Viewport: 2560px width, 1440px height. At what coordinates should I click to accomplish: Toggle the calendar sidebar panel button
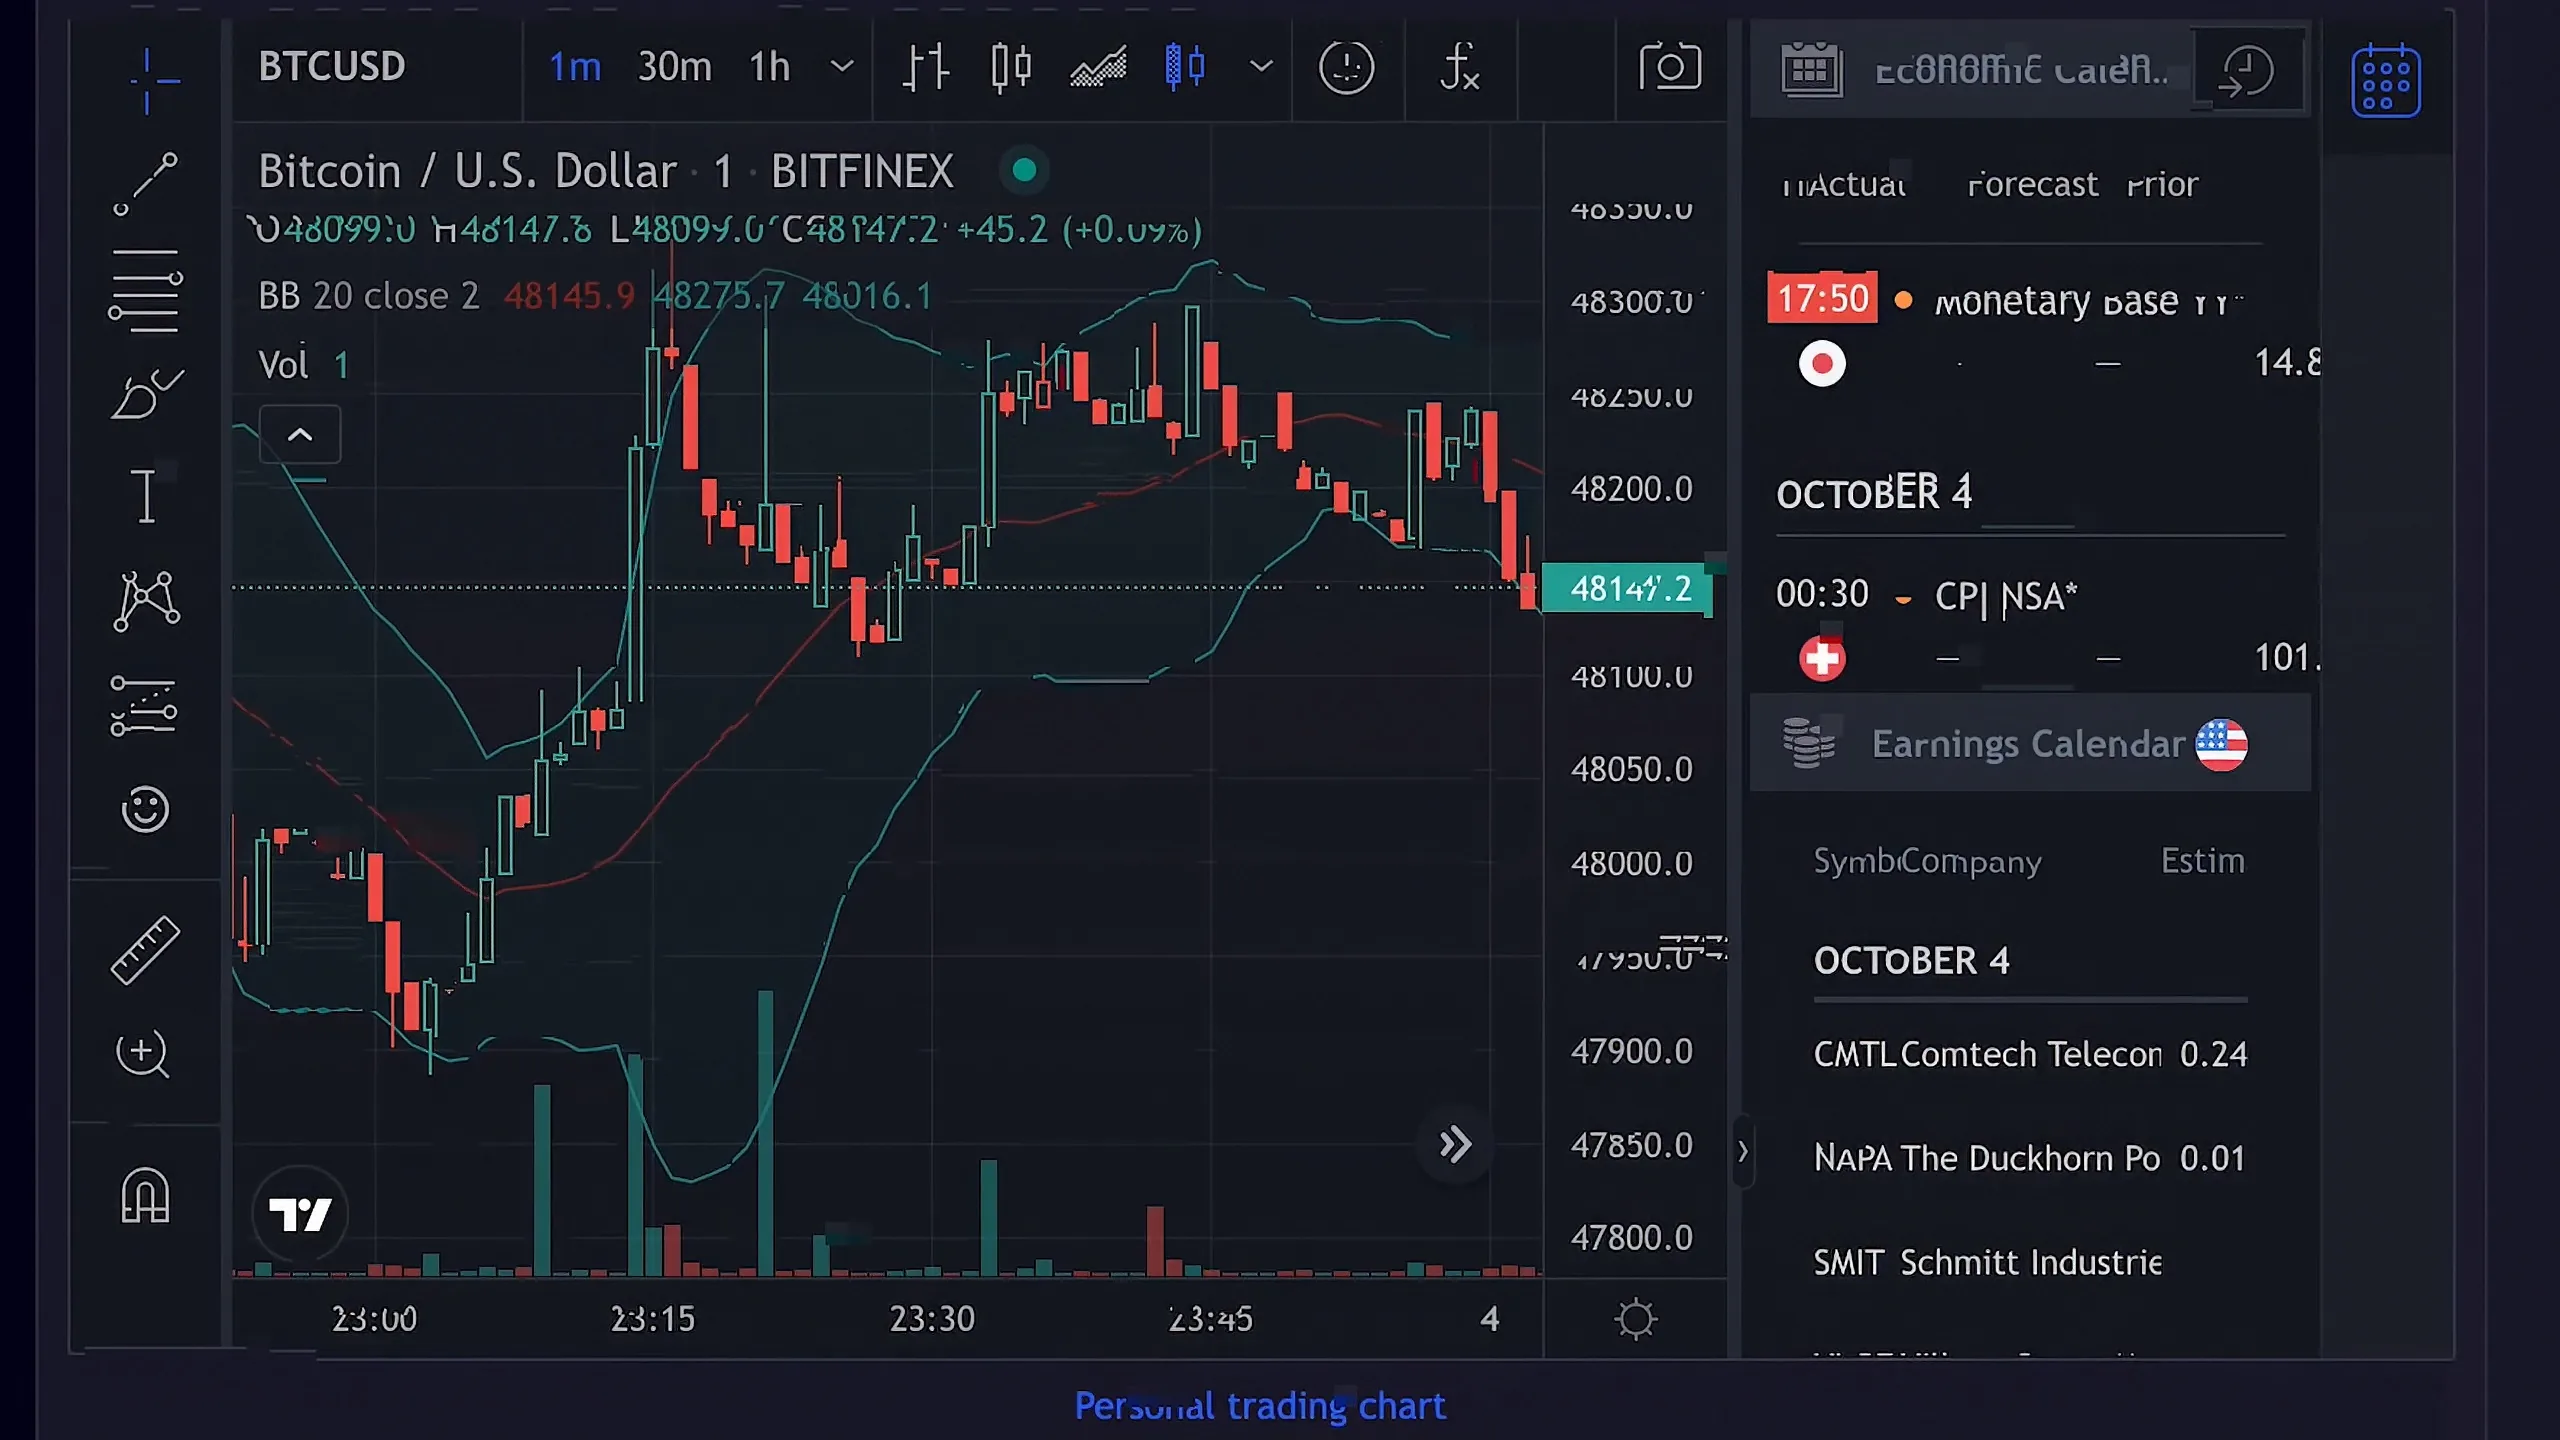[x=2386, y=80]
